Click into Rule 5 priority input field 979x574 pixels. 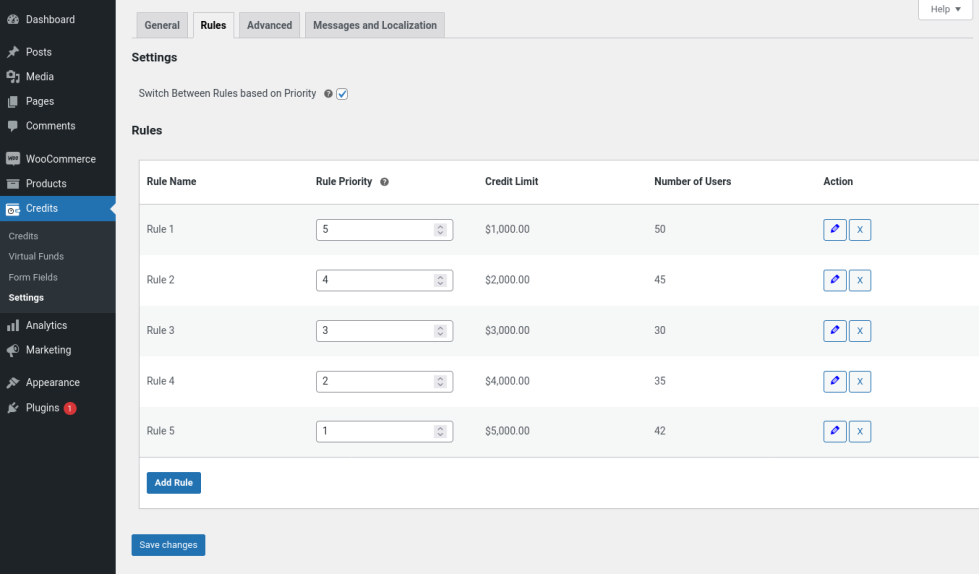tap(374, 432)
